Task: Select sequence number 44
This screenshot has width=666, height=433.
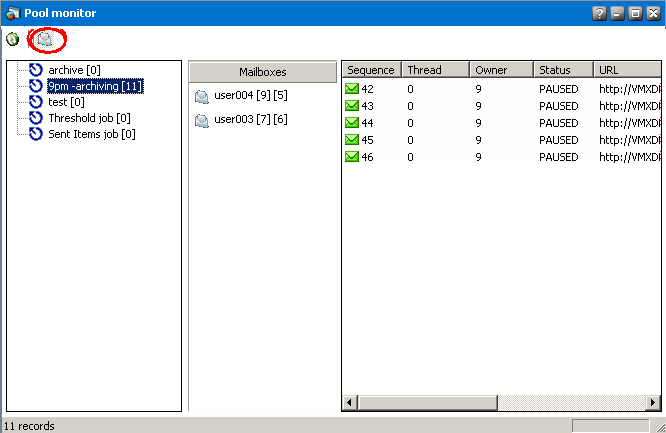Action: coord(367,123)
